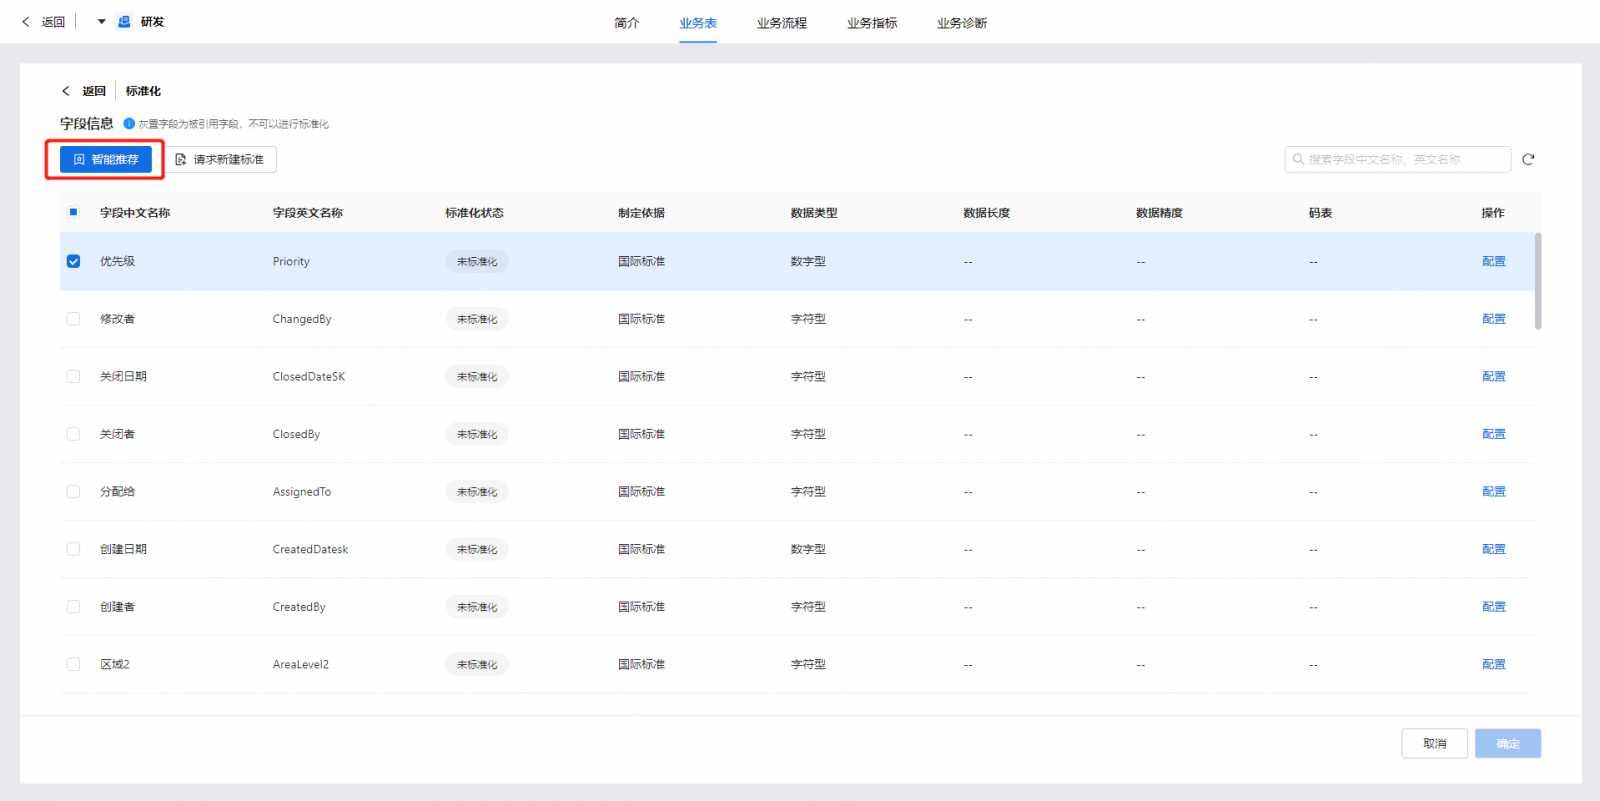Click 配置 for the CreatedDatesk row
1600x801 pixels.
1494,549
